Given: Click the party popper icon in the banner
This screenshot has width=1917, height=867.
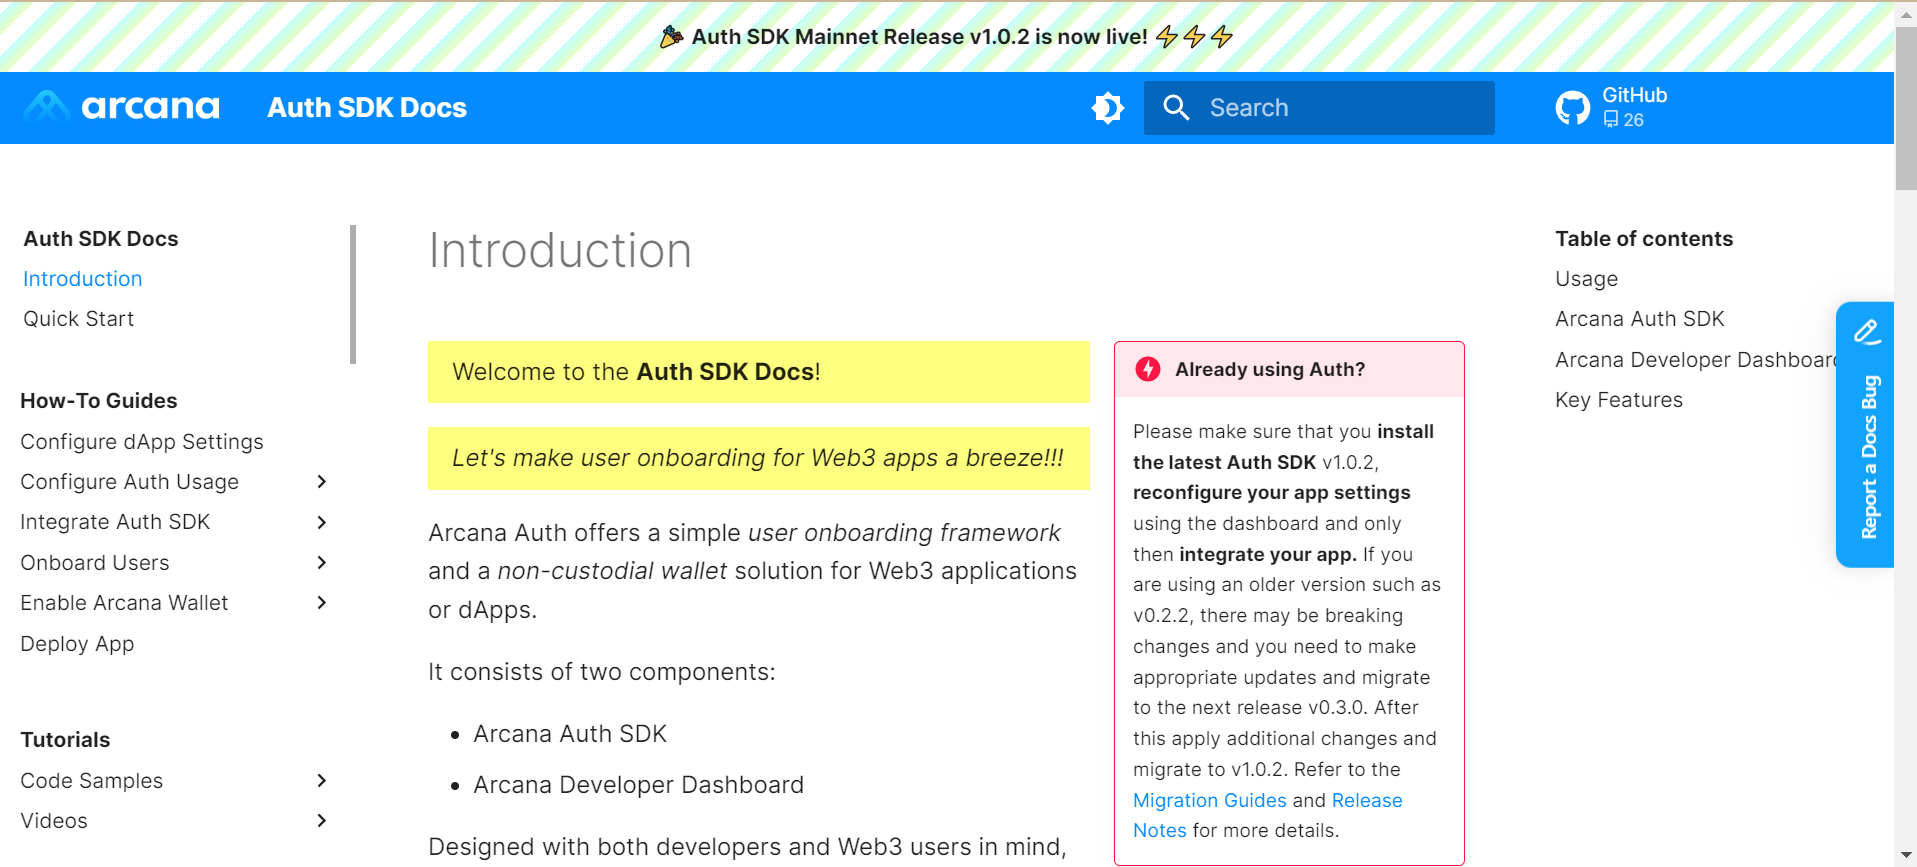Looking at the screenshot, I should point(672,37).
